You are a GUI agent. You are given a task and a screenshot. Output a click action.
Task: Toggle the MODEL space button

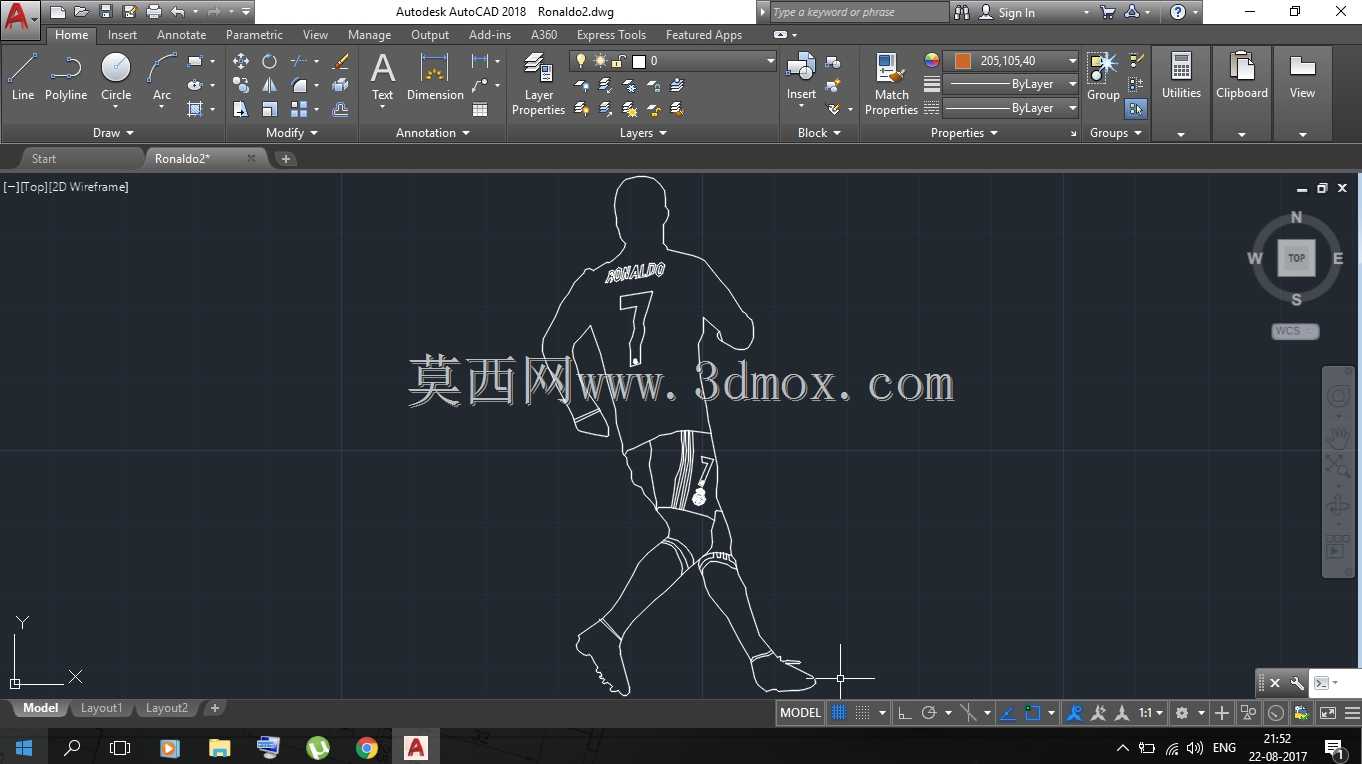click(x=801, y=713)
